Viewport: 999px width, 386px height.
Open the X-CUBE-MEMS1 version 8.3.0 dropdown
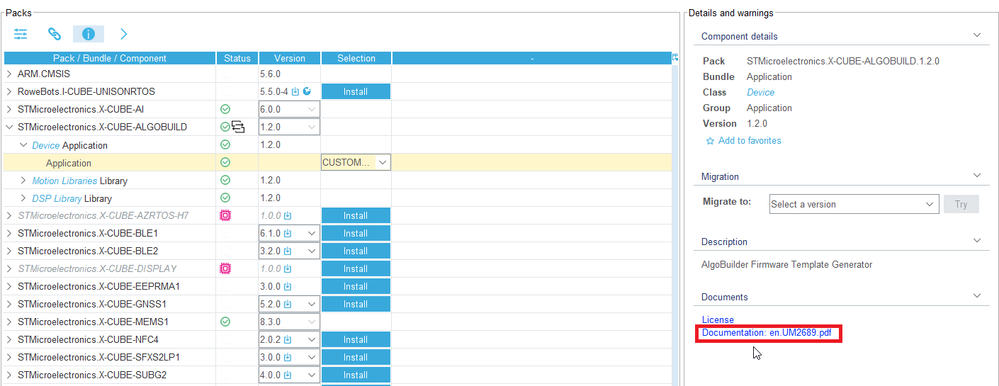pyautogui.click(x=289, y=322)
